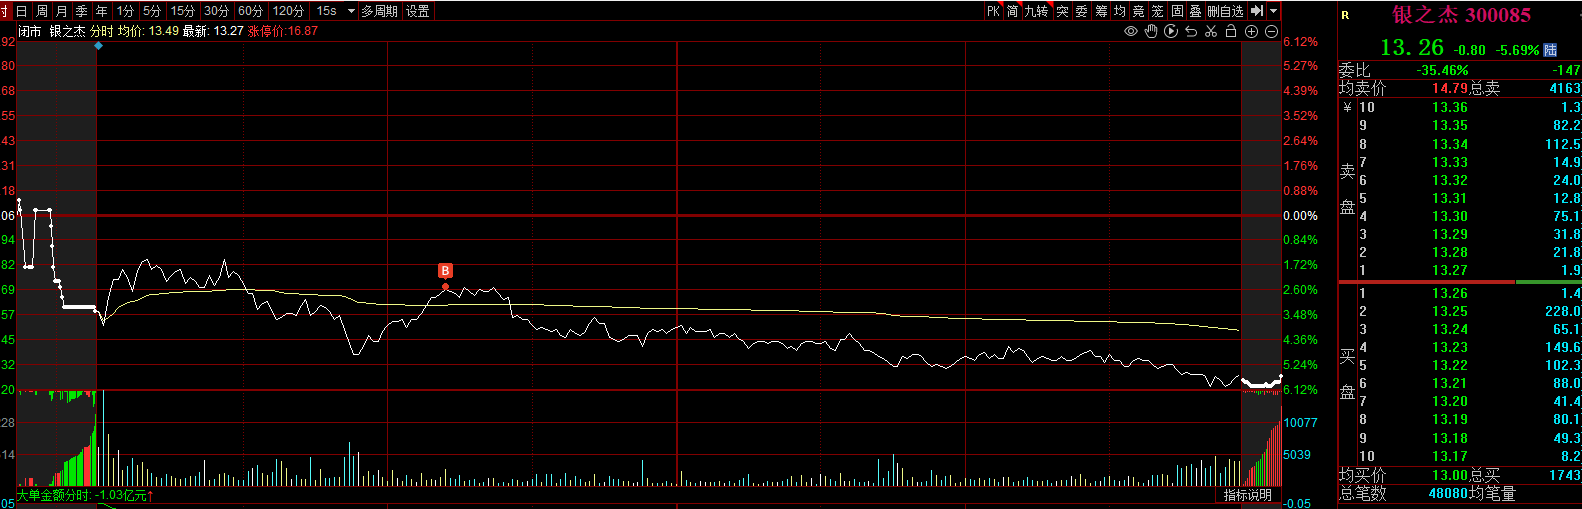Expand the 15s period dropdown arrow
The height and width of the screenshot is (509, 1582).
tap(351, 11)
